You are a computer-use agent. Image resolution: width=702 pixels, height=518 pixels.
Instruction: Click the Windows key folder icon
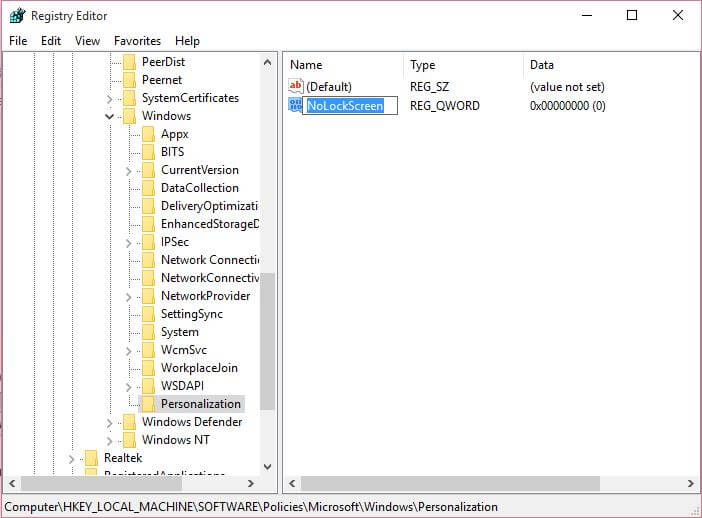(x=129, y=116)
